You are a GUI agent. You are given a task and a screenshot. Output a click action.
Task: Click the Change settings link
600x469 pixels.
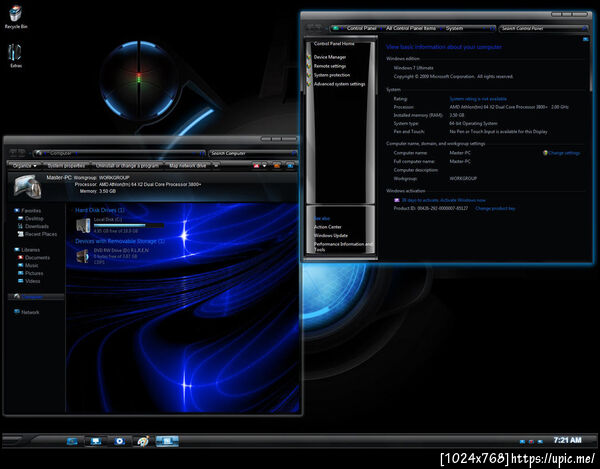(564, 153)
